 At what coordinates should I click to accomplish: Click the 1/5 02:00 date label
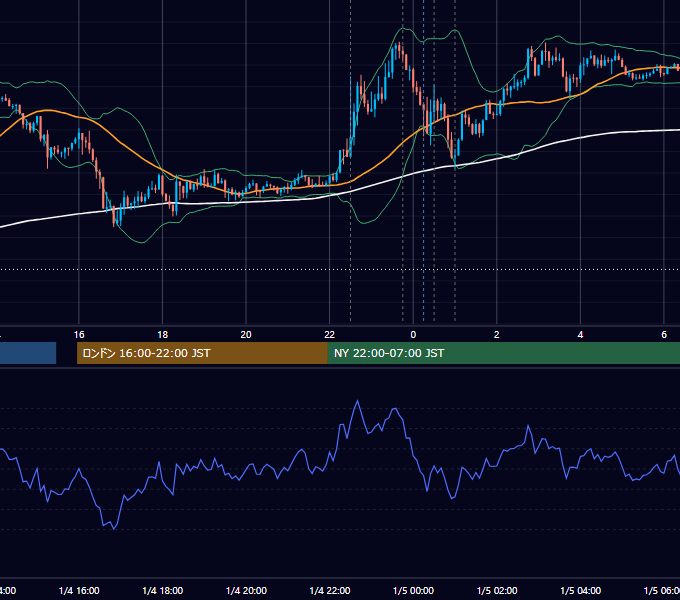[x=497, y=591]
